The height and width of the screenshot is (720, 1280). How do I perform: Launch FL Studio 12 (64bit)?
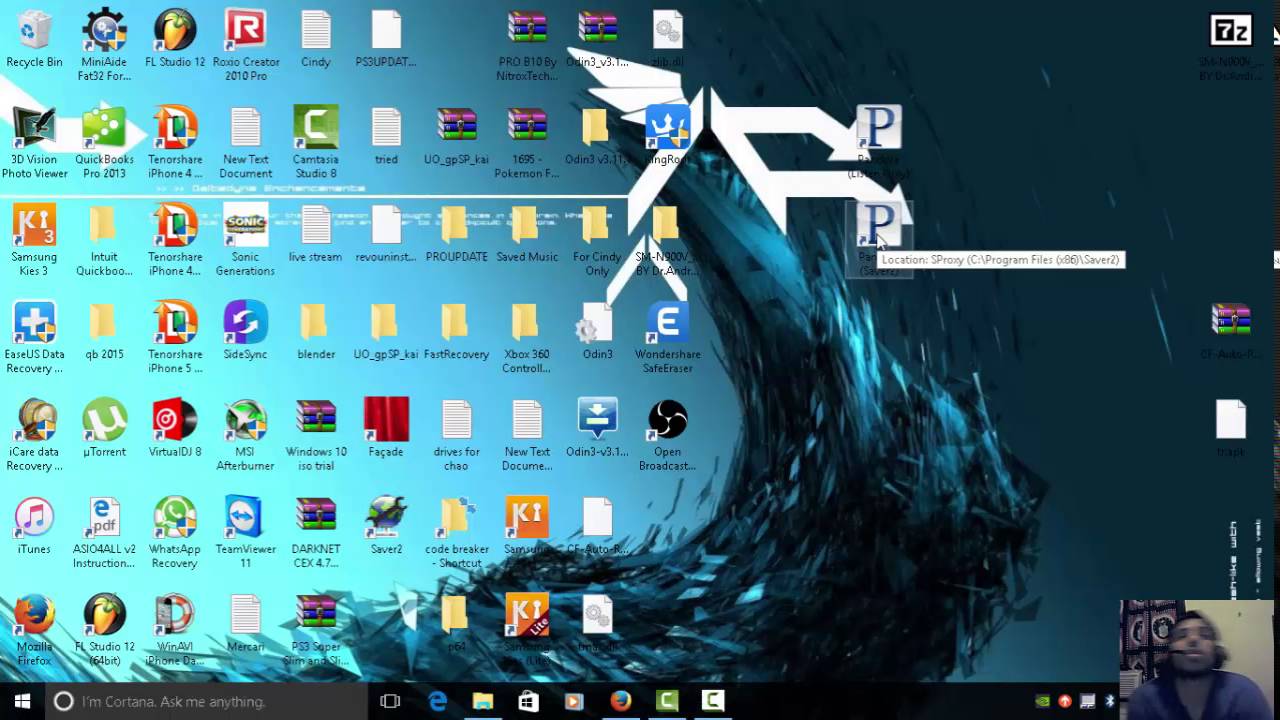(x=104, y=630)
